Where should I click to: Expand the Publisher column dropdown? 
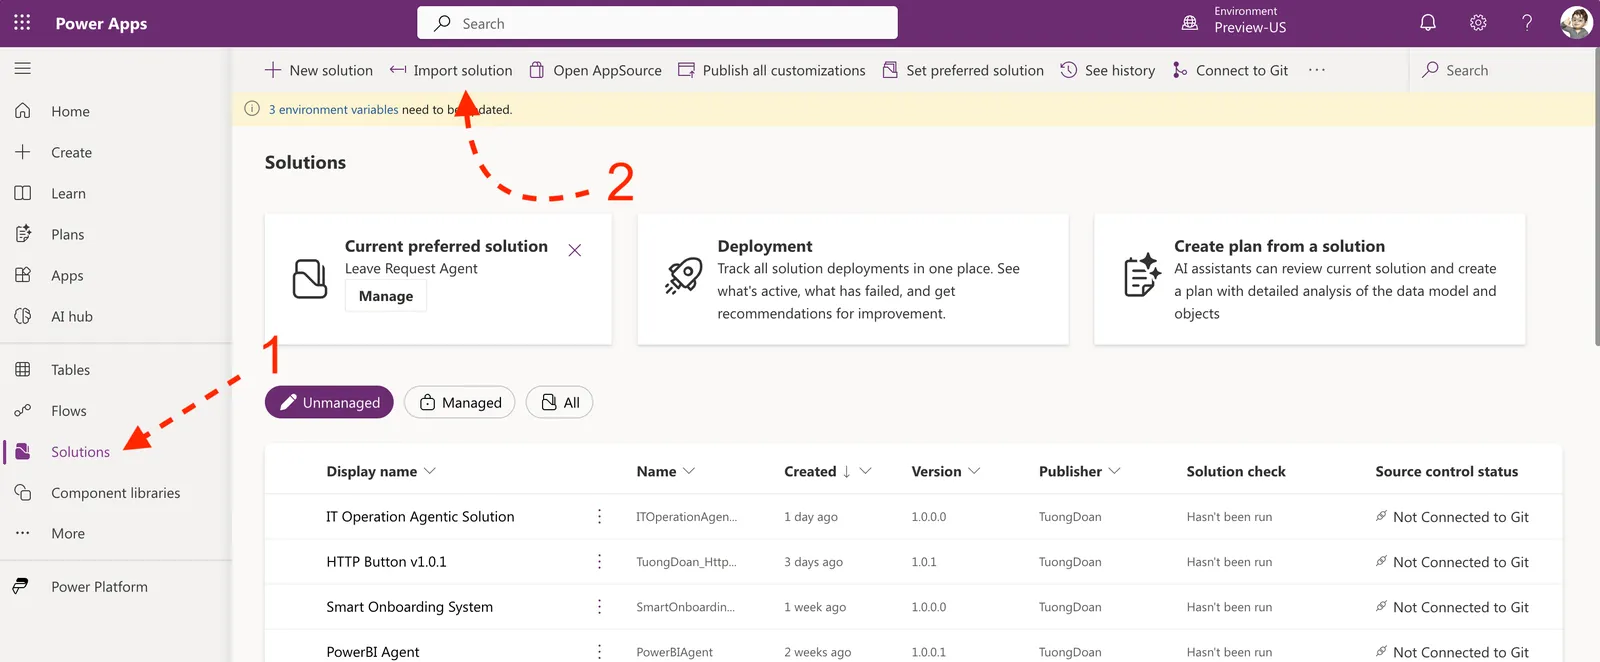pyautogui.click(x=1115, y=471)
